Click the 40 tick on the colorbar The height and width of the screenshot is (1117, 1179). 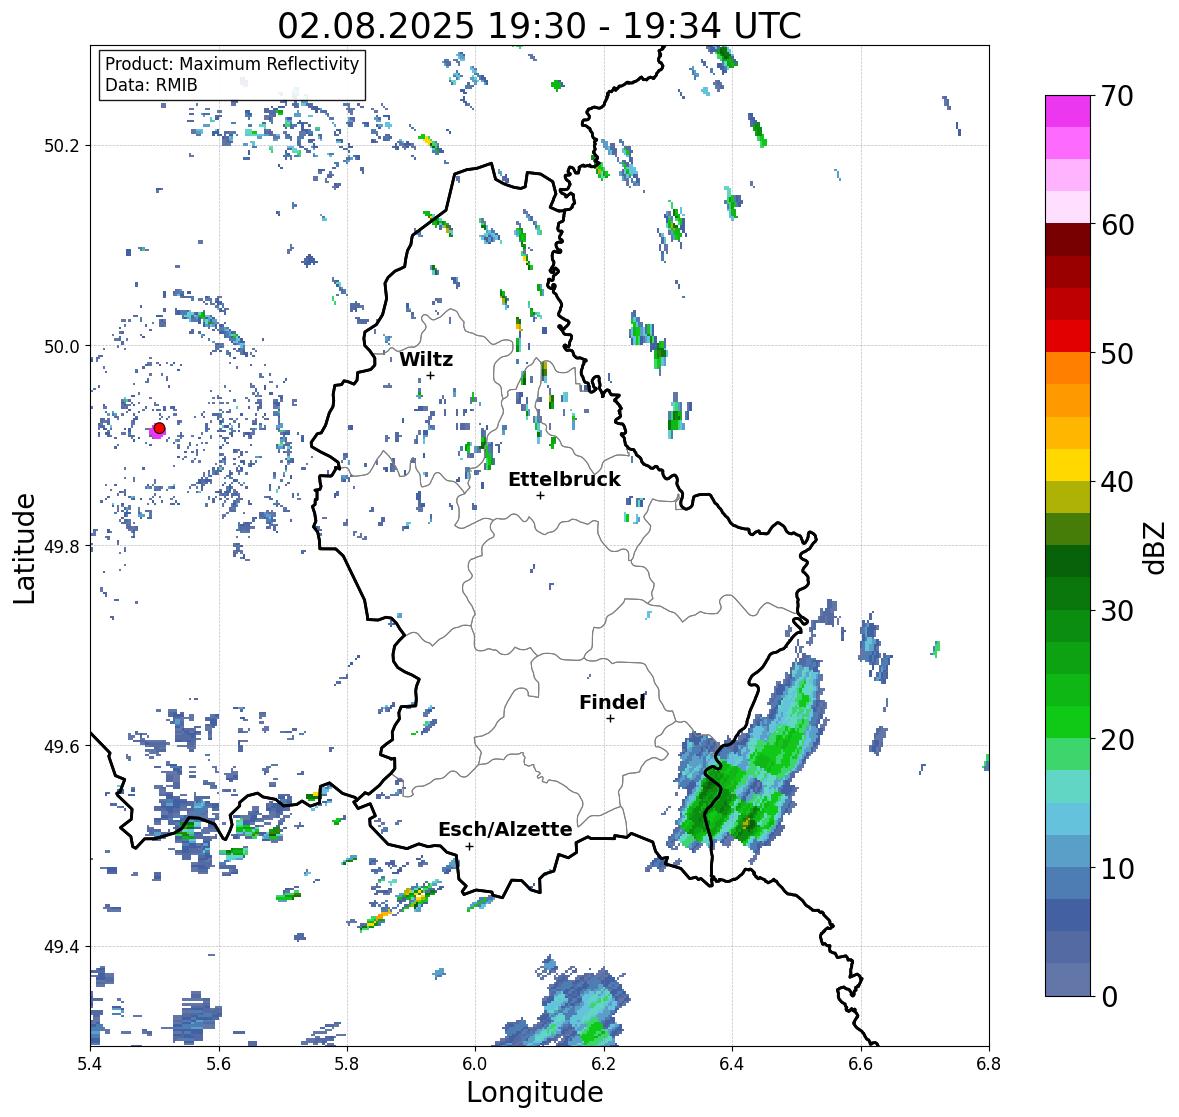(x=1117, y=482)
